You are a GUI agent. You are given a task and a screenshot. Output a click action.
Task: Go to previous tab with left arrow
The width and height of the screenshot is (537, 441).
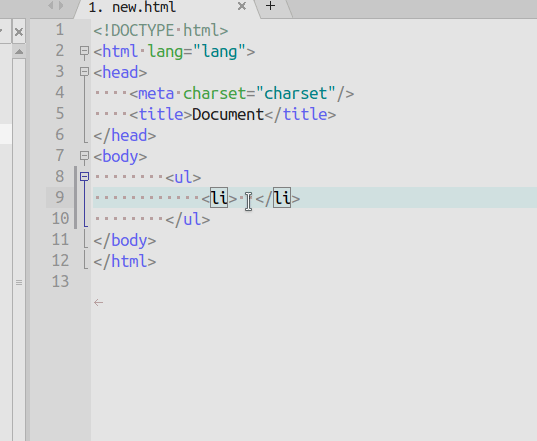coord(51,5)
